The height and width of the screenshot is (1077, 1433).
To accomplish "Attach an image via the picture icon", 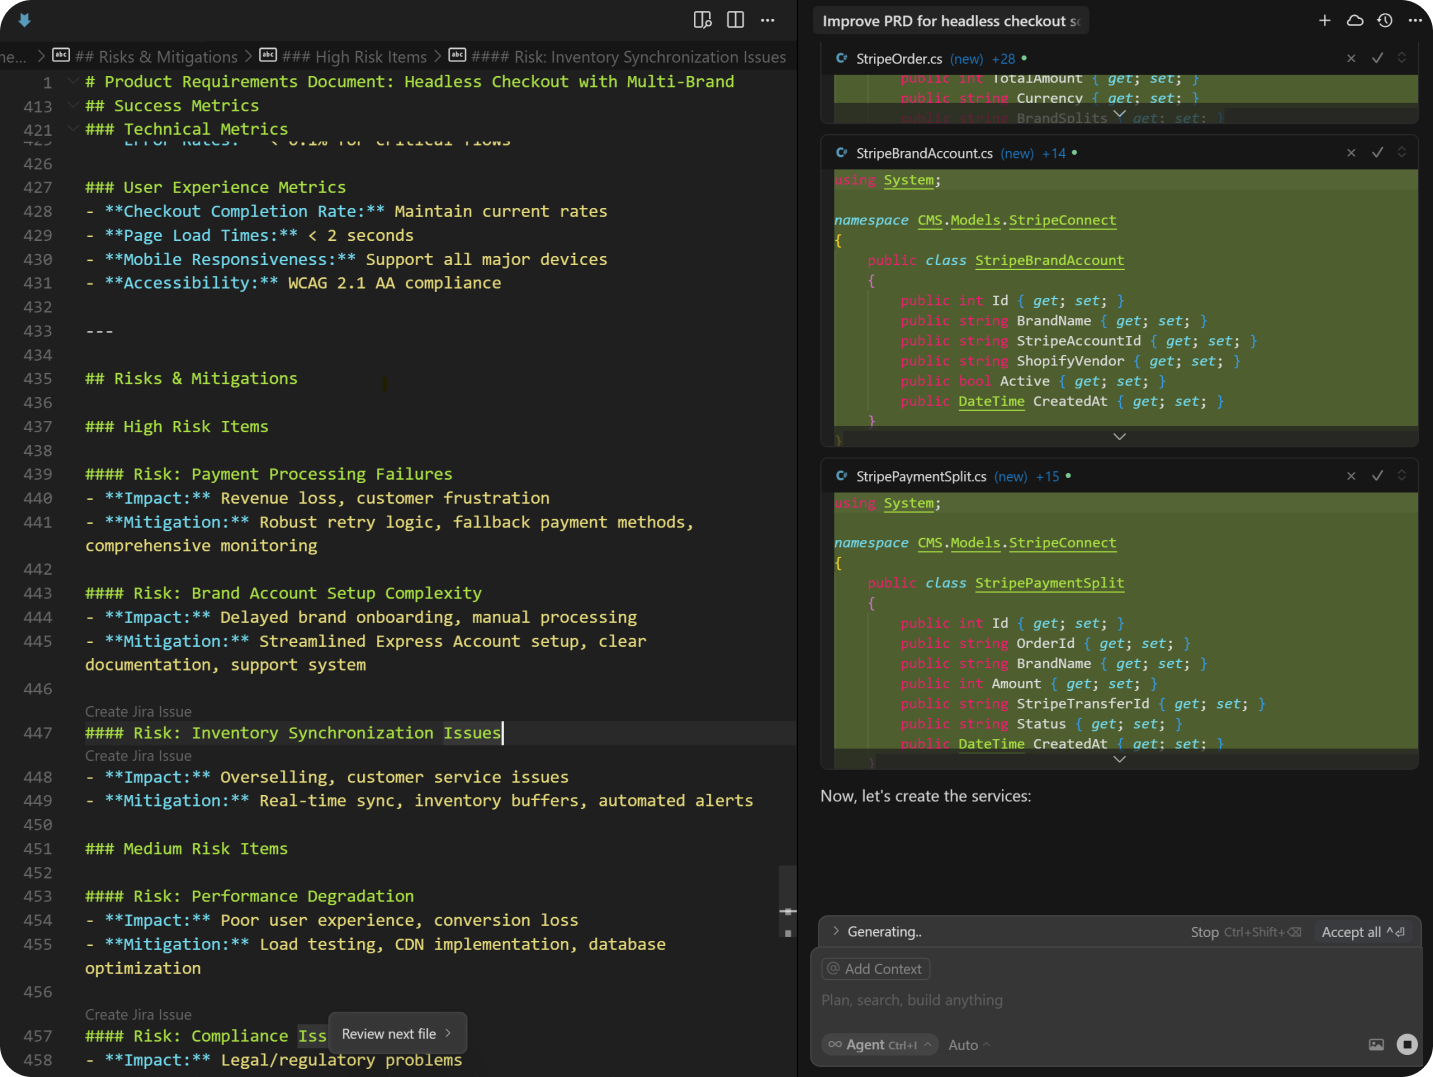I will point(1376,1045).
